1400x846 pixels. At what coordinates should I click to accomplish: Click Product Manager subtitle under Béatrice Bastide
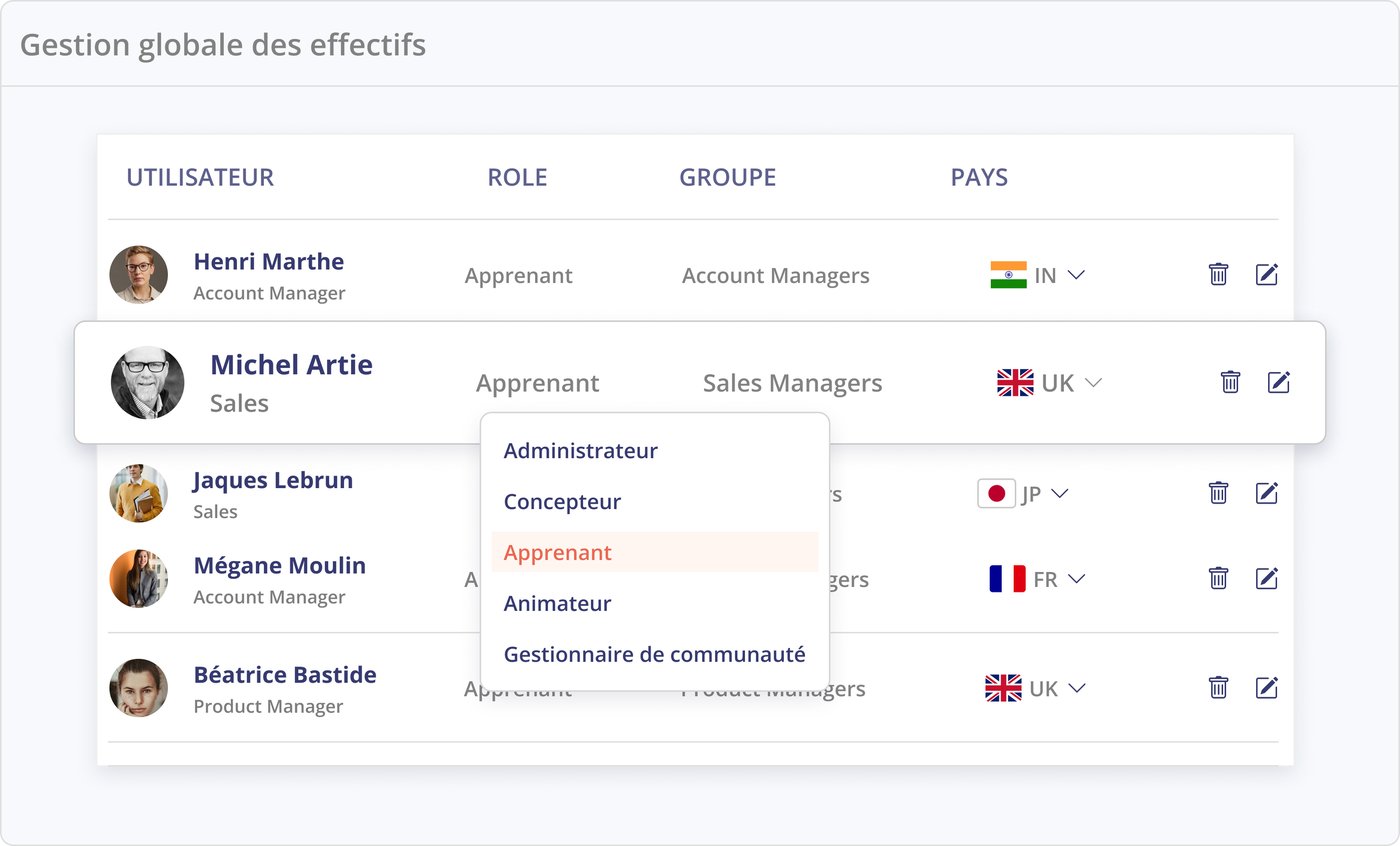[268, 706]
